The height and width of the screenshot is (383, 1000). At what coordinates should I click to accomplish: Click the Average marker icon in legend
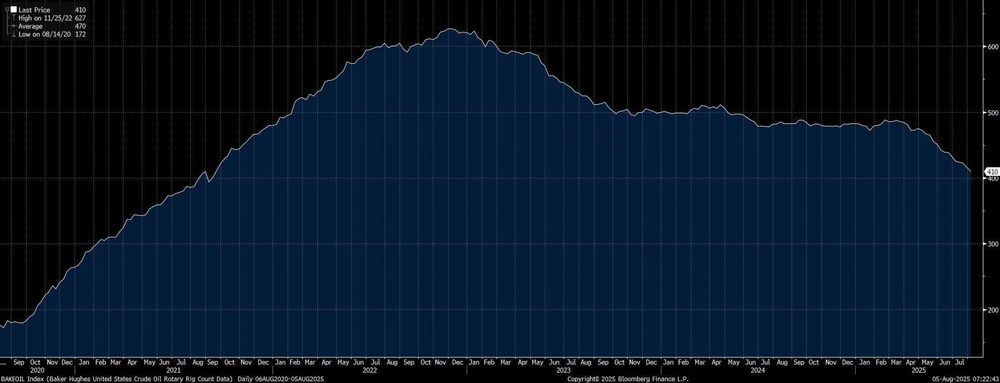click(13, 27)
